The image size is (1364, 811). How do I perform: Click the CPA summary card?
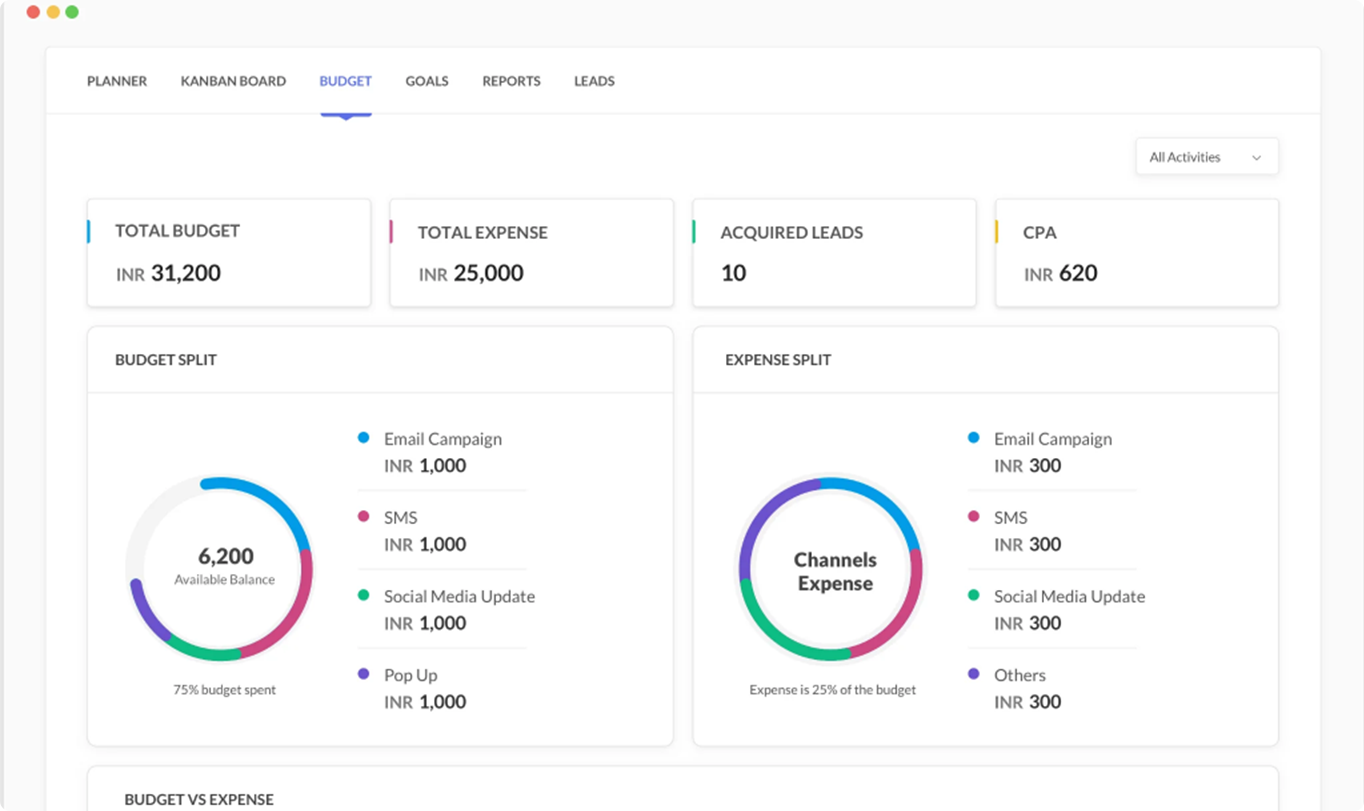pyautogui.click(x=1136, y=252)
